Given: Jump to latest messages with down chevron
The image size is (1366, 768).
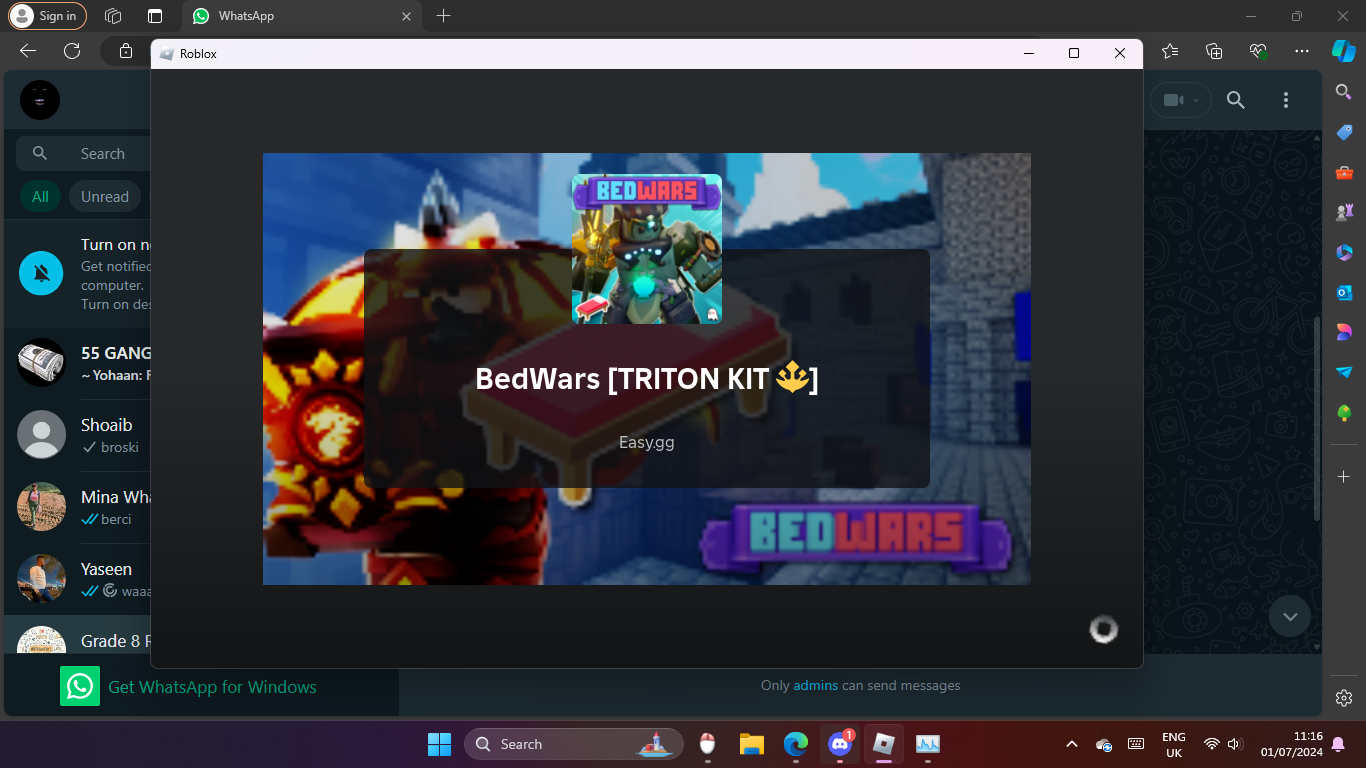Looking at the screenshot, I should (x=1290, y=616).
